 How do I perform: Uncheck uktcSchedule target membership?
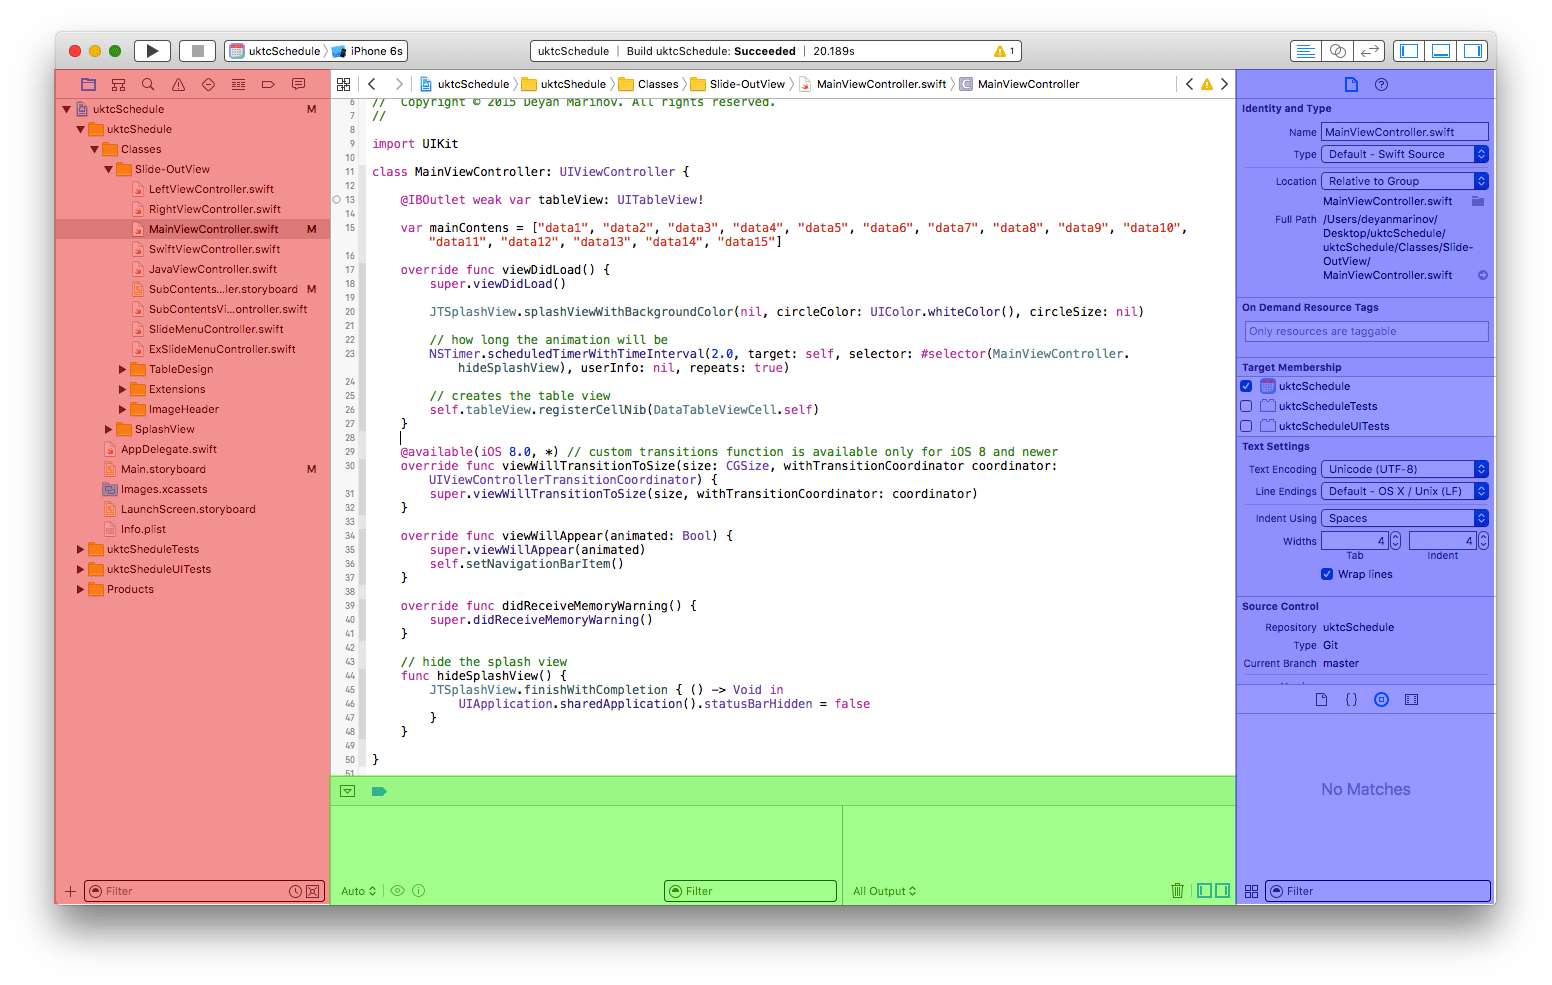[x=1246, y=386]
